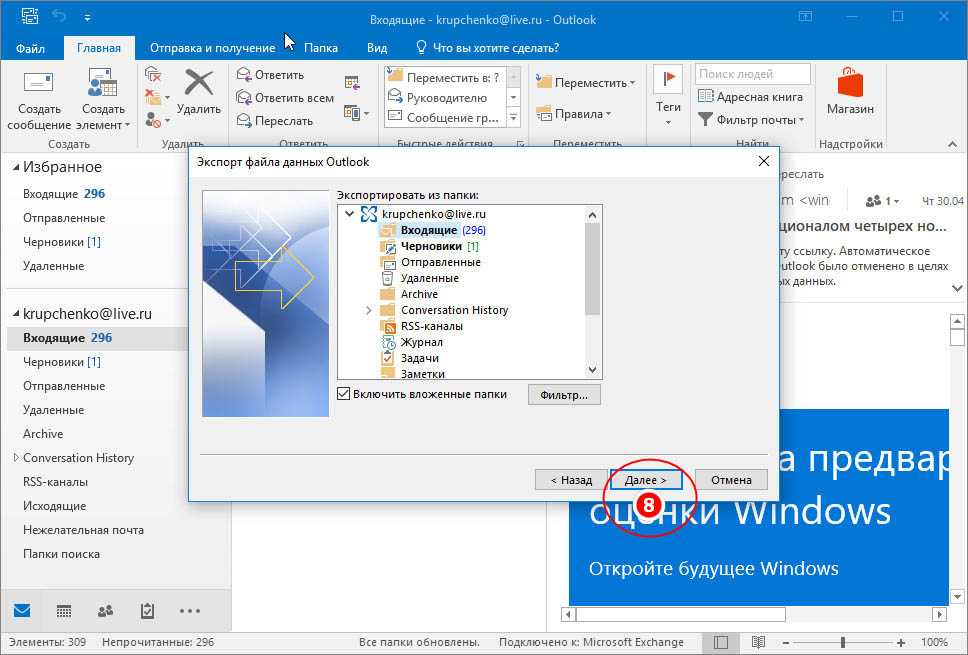
Task: Click the zoom slider in status bar
Action: click(843, 642)
